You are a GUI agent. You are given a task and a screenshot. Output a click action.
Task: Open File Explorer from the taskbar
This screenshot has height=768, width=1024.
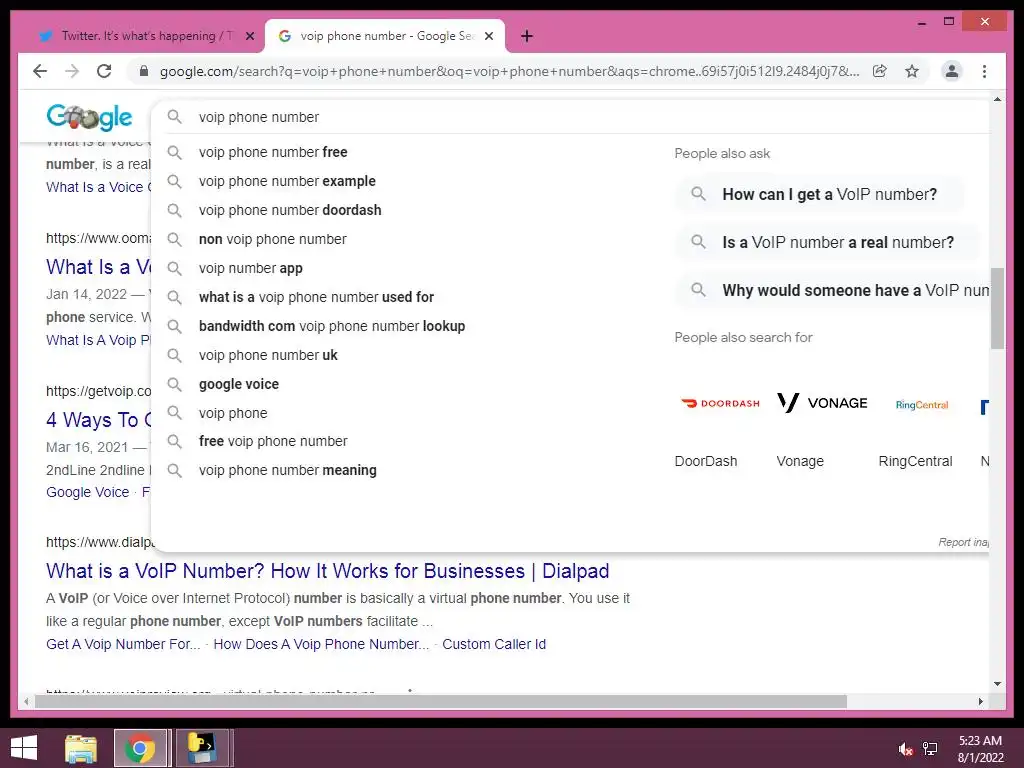coord(81,748)
